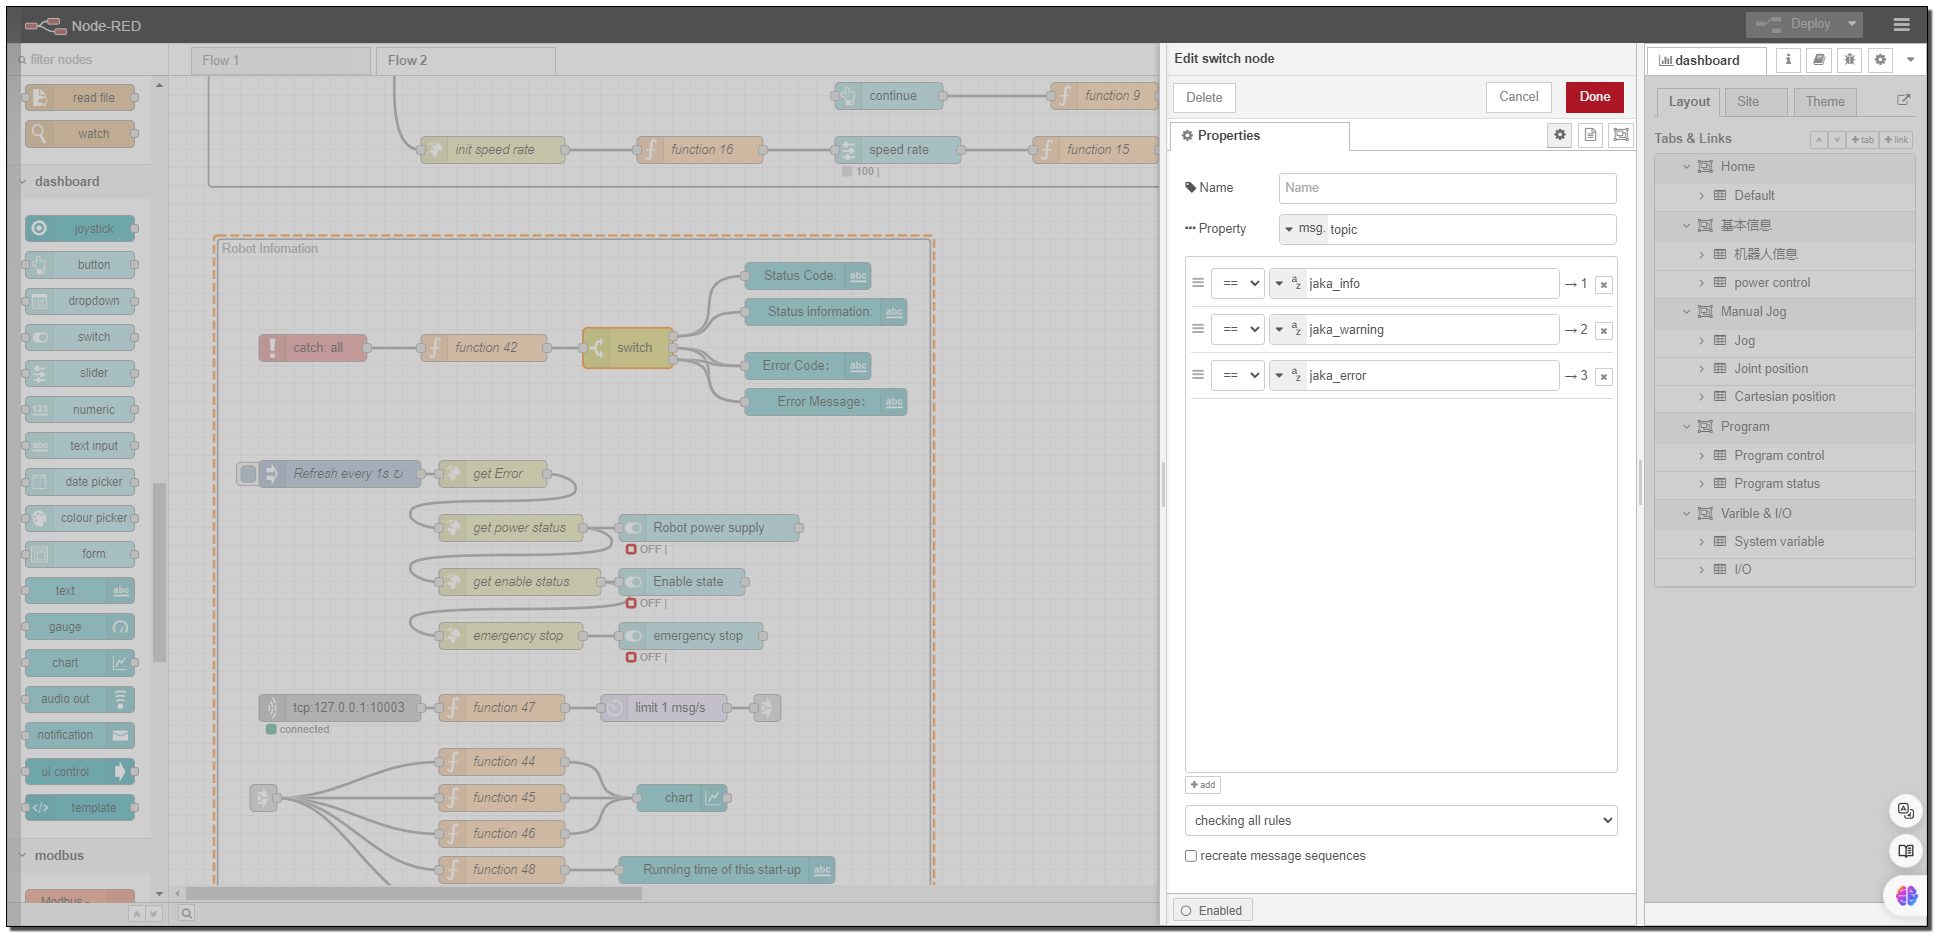Select the Theme tab in dashboard sidebar

tap(1825, 102)
